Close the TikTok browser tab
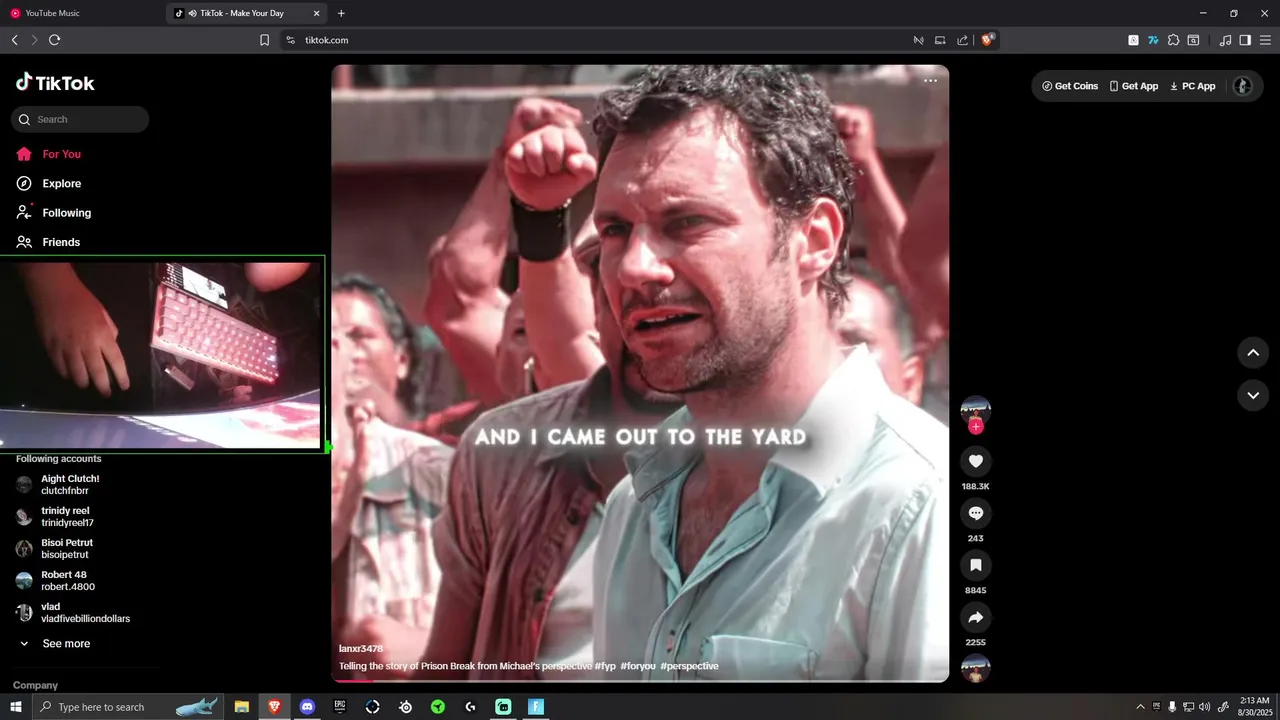The height and width of the screenshot is (720, 1280). pyautogui.click(x=317, y=13)
